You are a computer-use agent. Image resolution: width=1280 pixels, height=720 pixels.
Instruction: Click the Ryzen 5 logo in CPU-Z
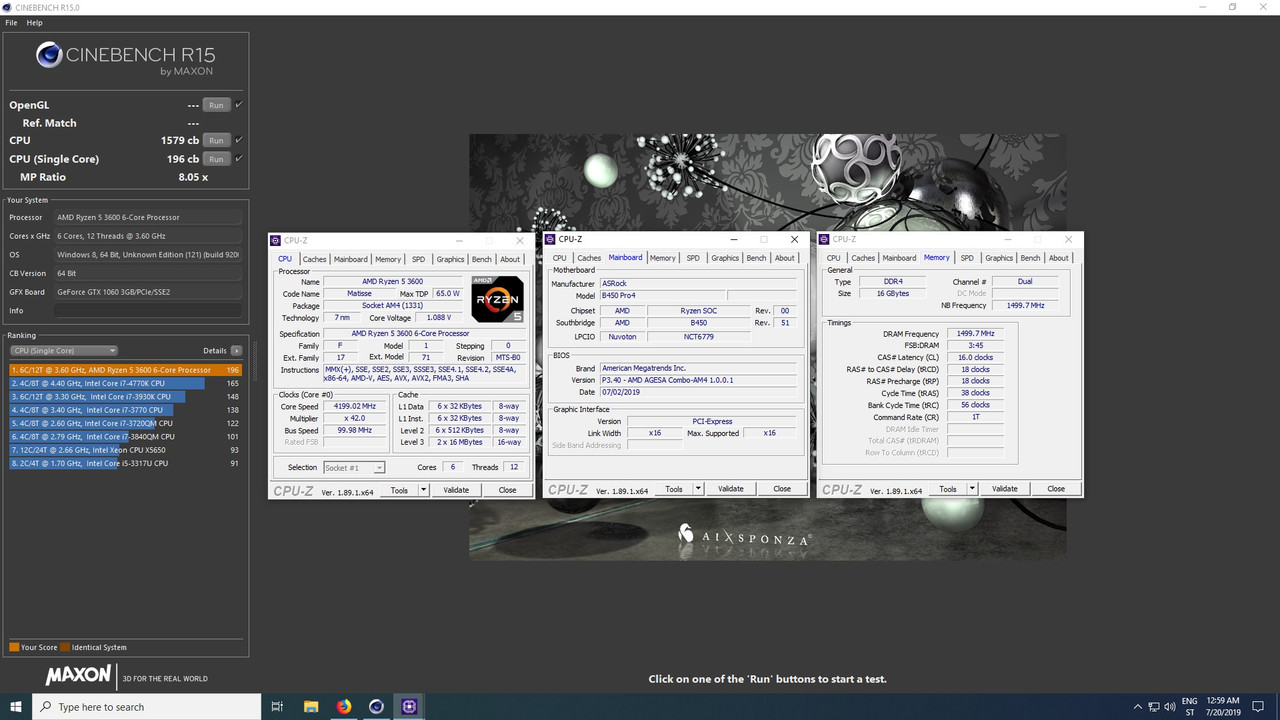(497, 298)
